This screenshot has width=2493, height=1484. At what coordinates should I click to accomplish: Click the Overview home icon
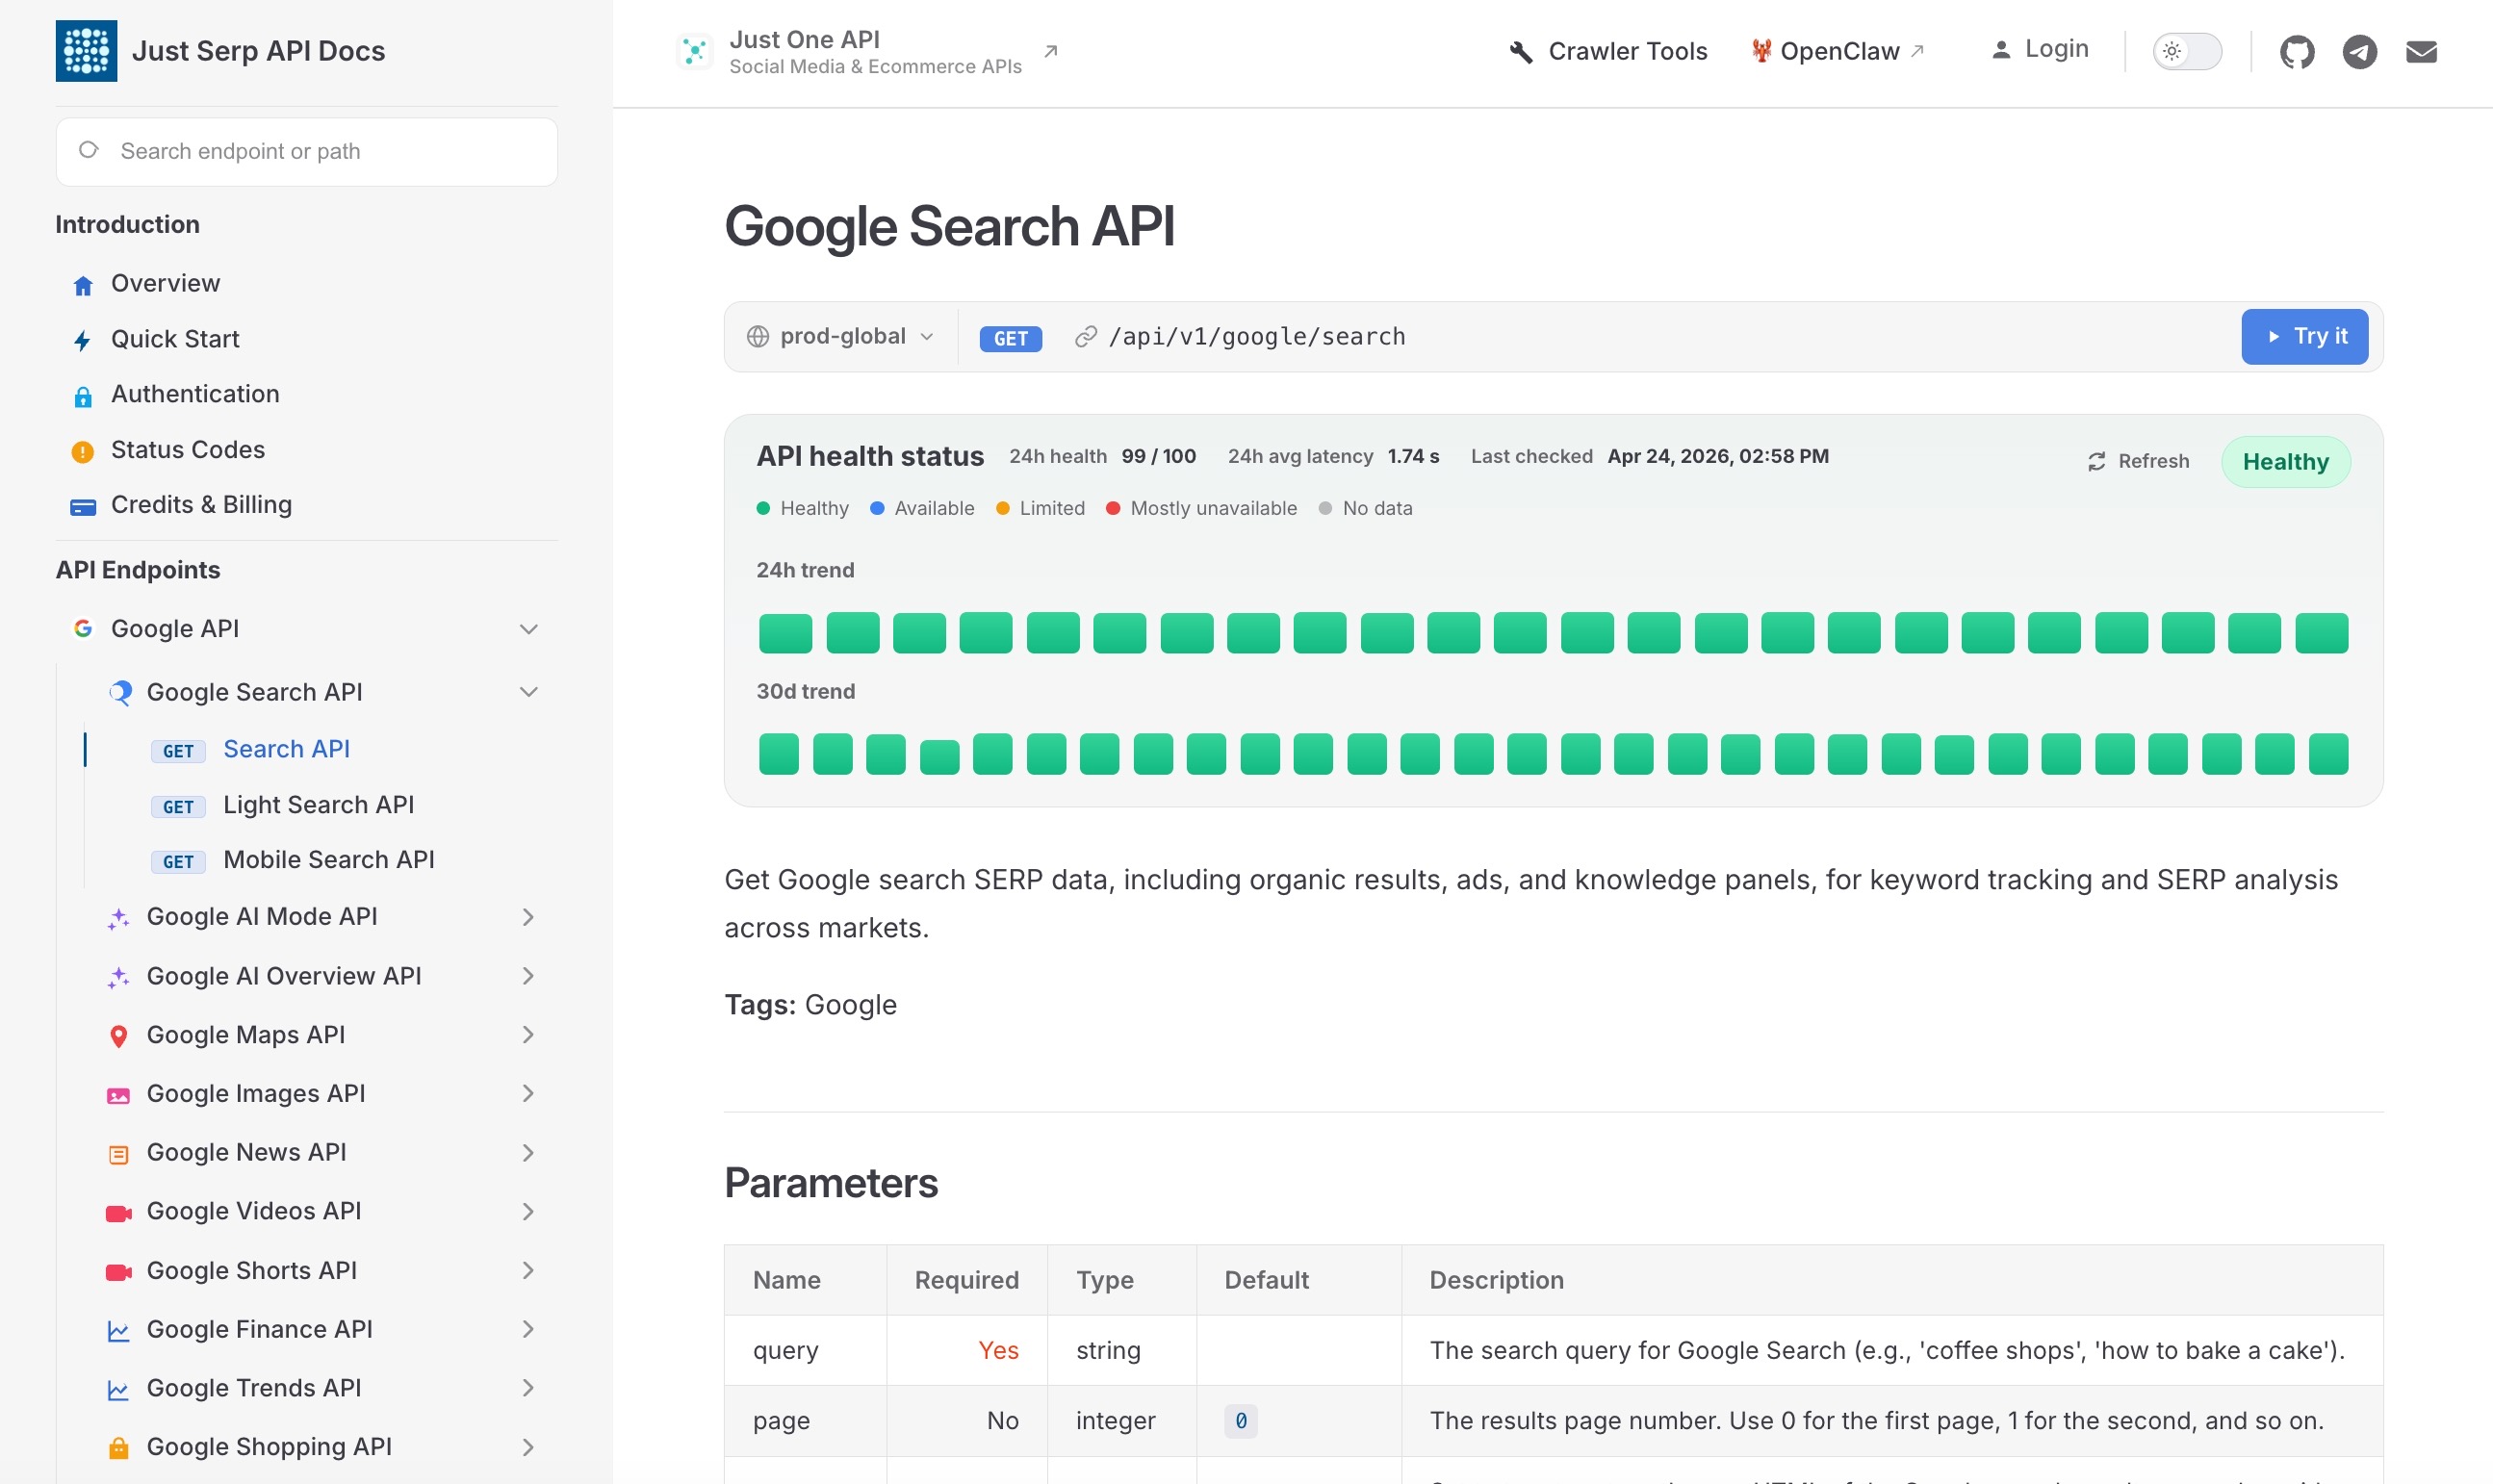[83, 286]
